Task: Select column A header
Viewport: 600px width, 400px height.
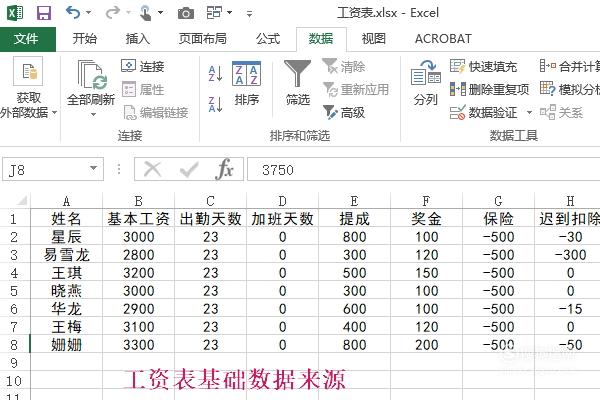Action: point(67,201)
